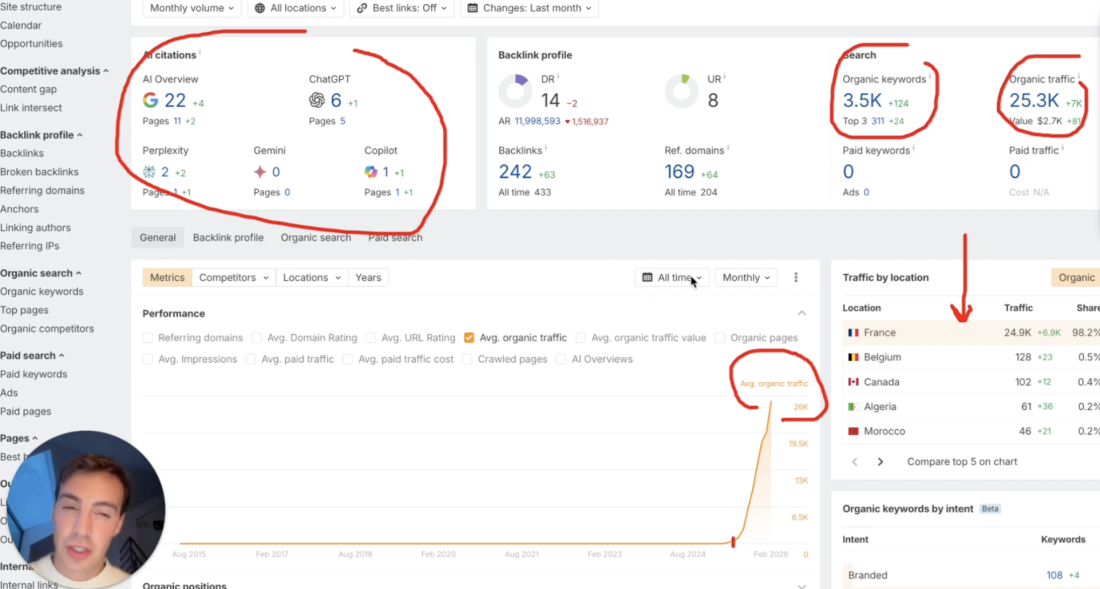Collapse the Performance section chevron
This screenshot has height=589, width=1100.
[802, 313]
